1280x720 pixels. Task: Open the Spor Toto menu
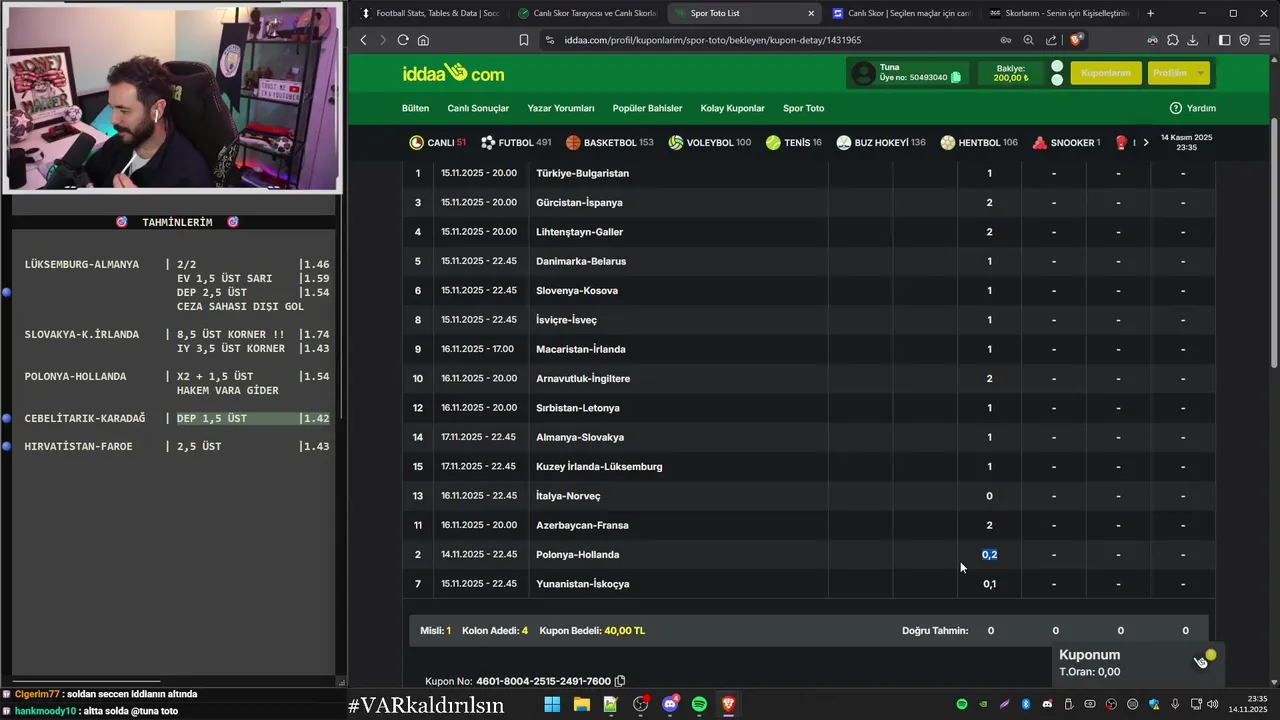(804, 108)
